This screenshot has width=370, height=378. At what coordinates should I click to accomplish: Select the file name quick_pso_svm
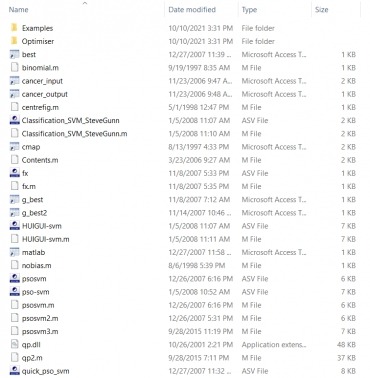(46, 371)
